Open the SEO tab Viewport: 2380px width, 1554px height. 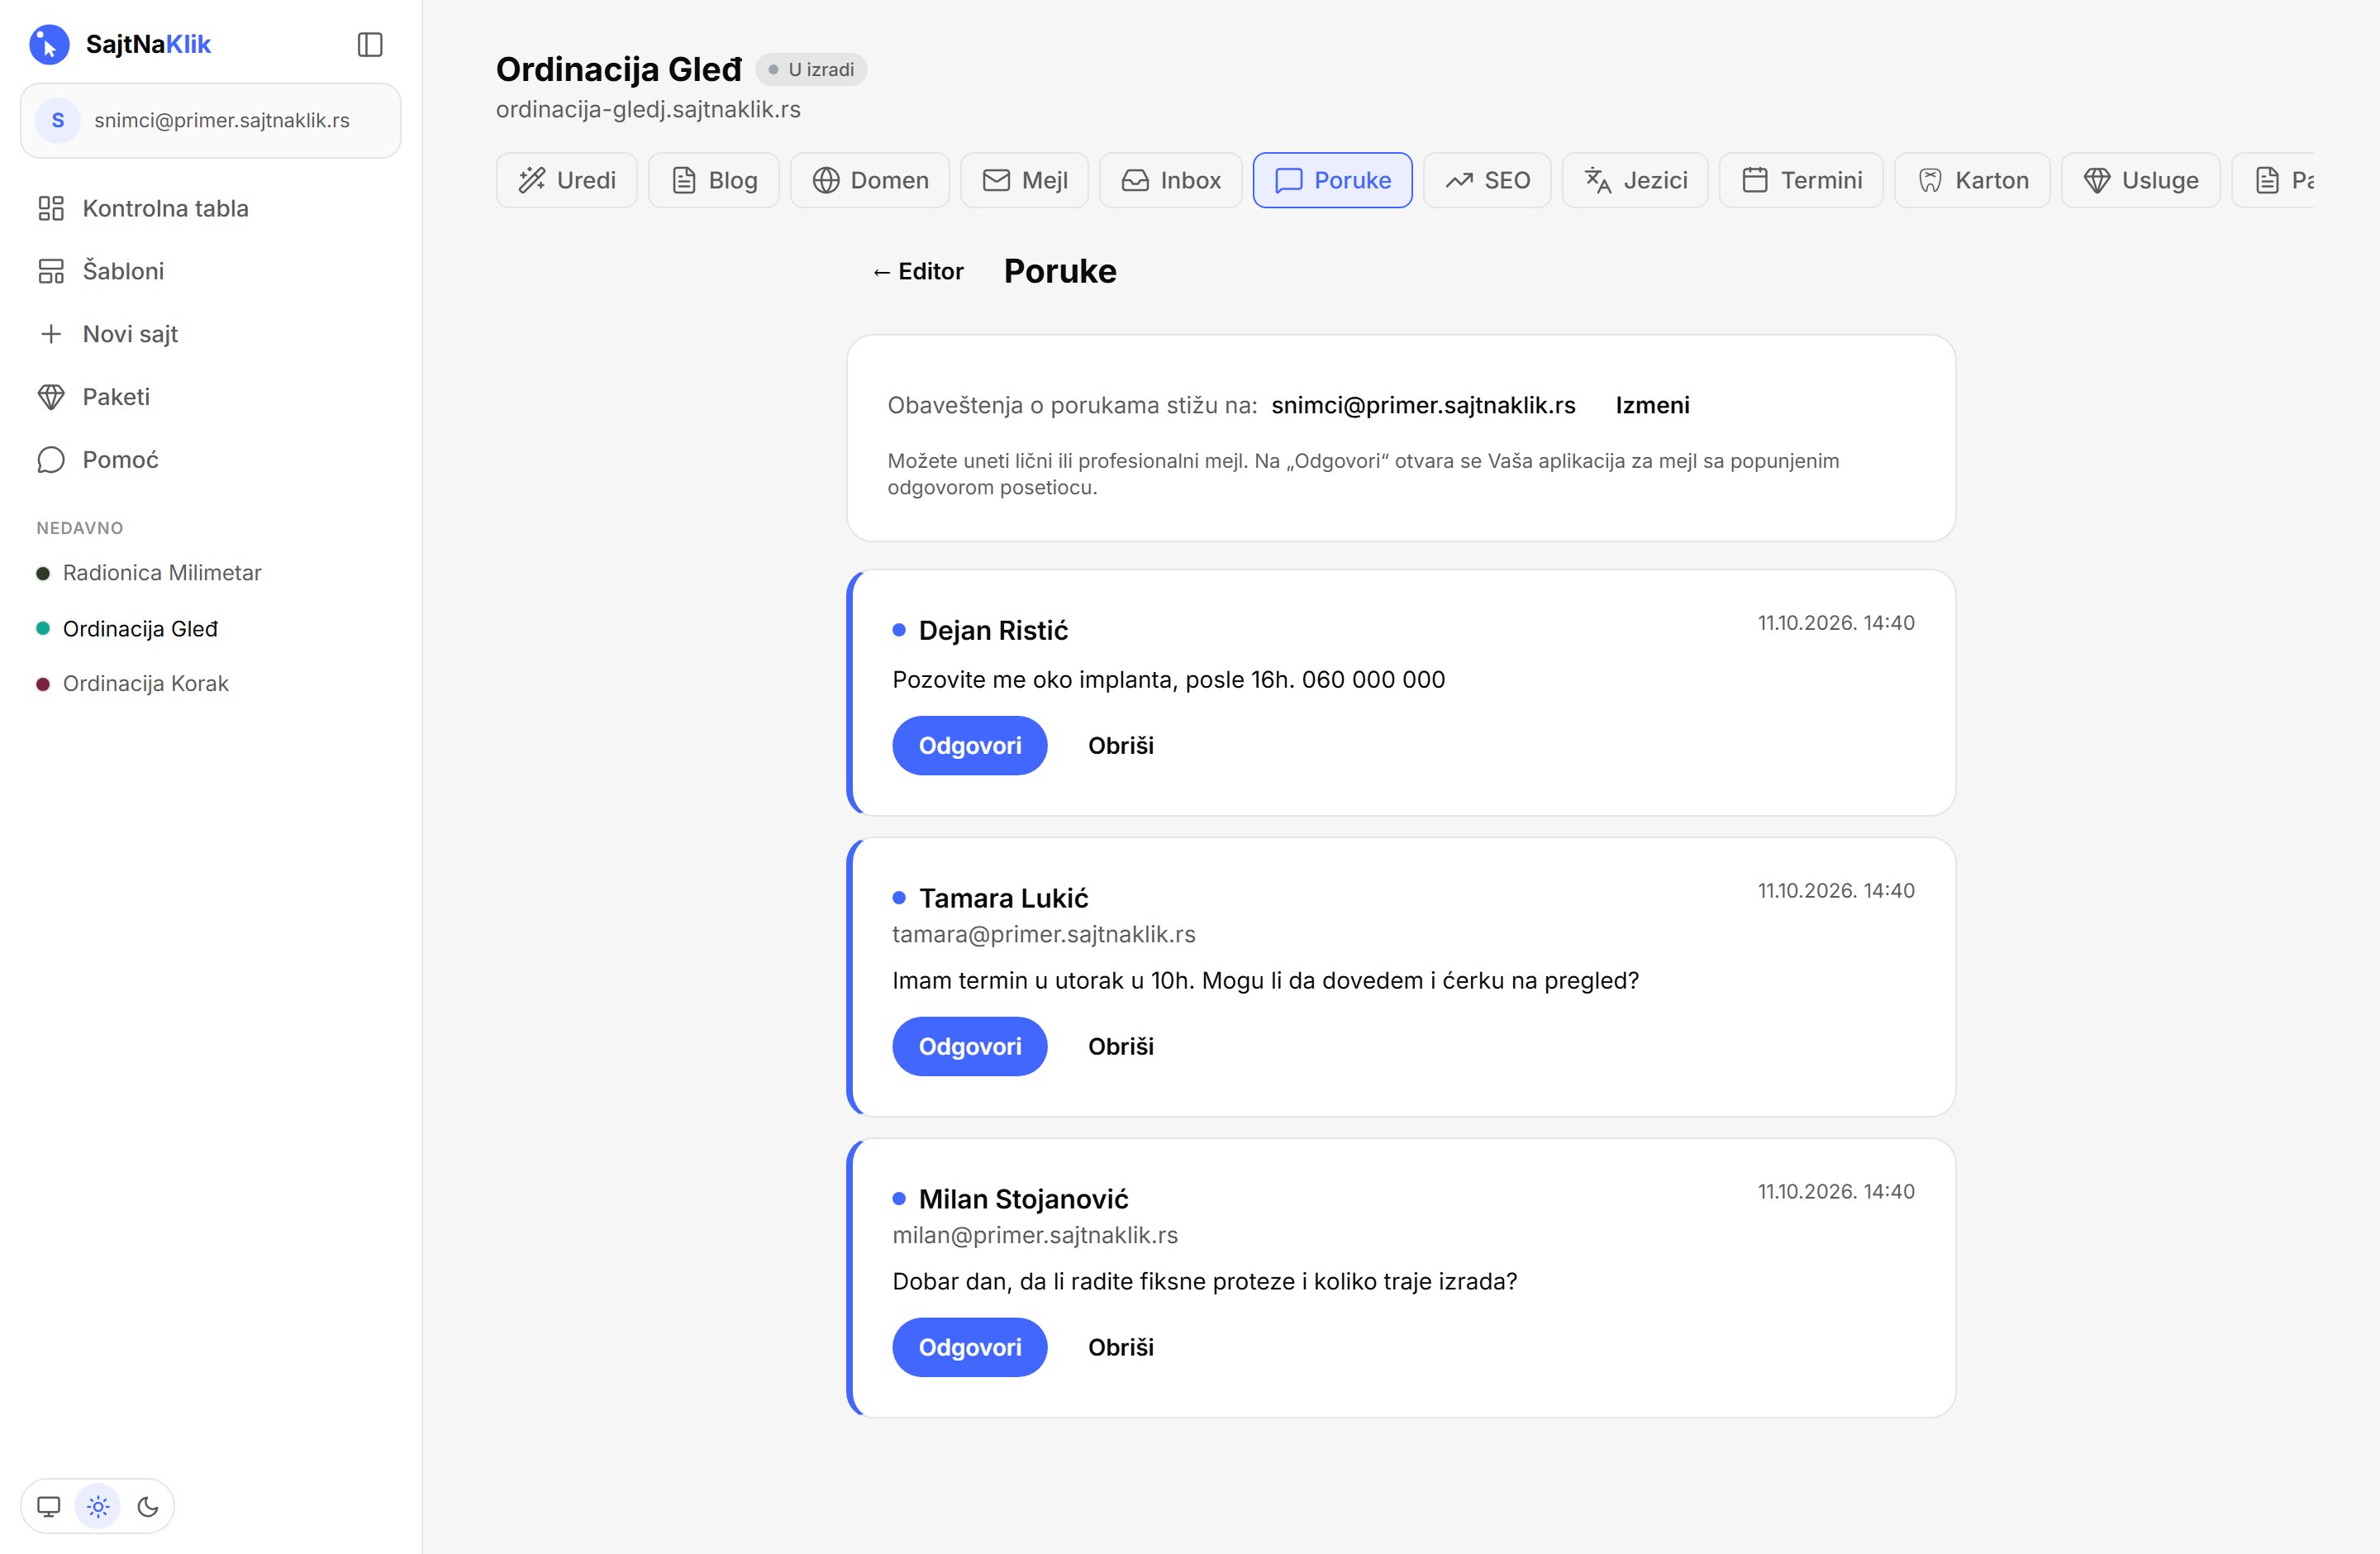coord(1488,180)
